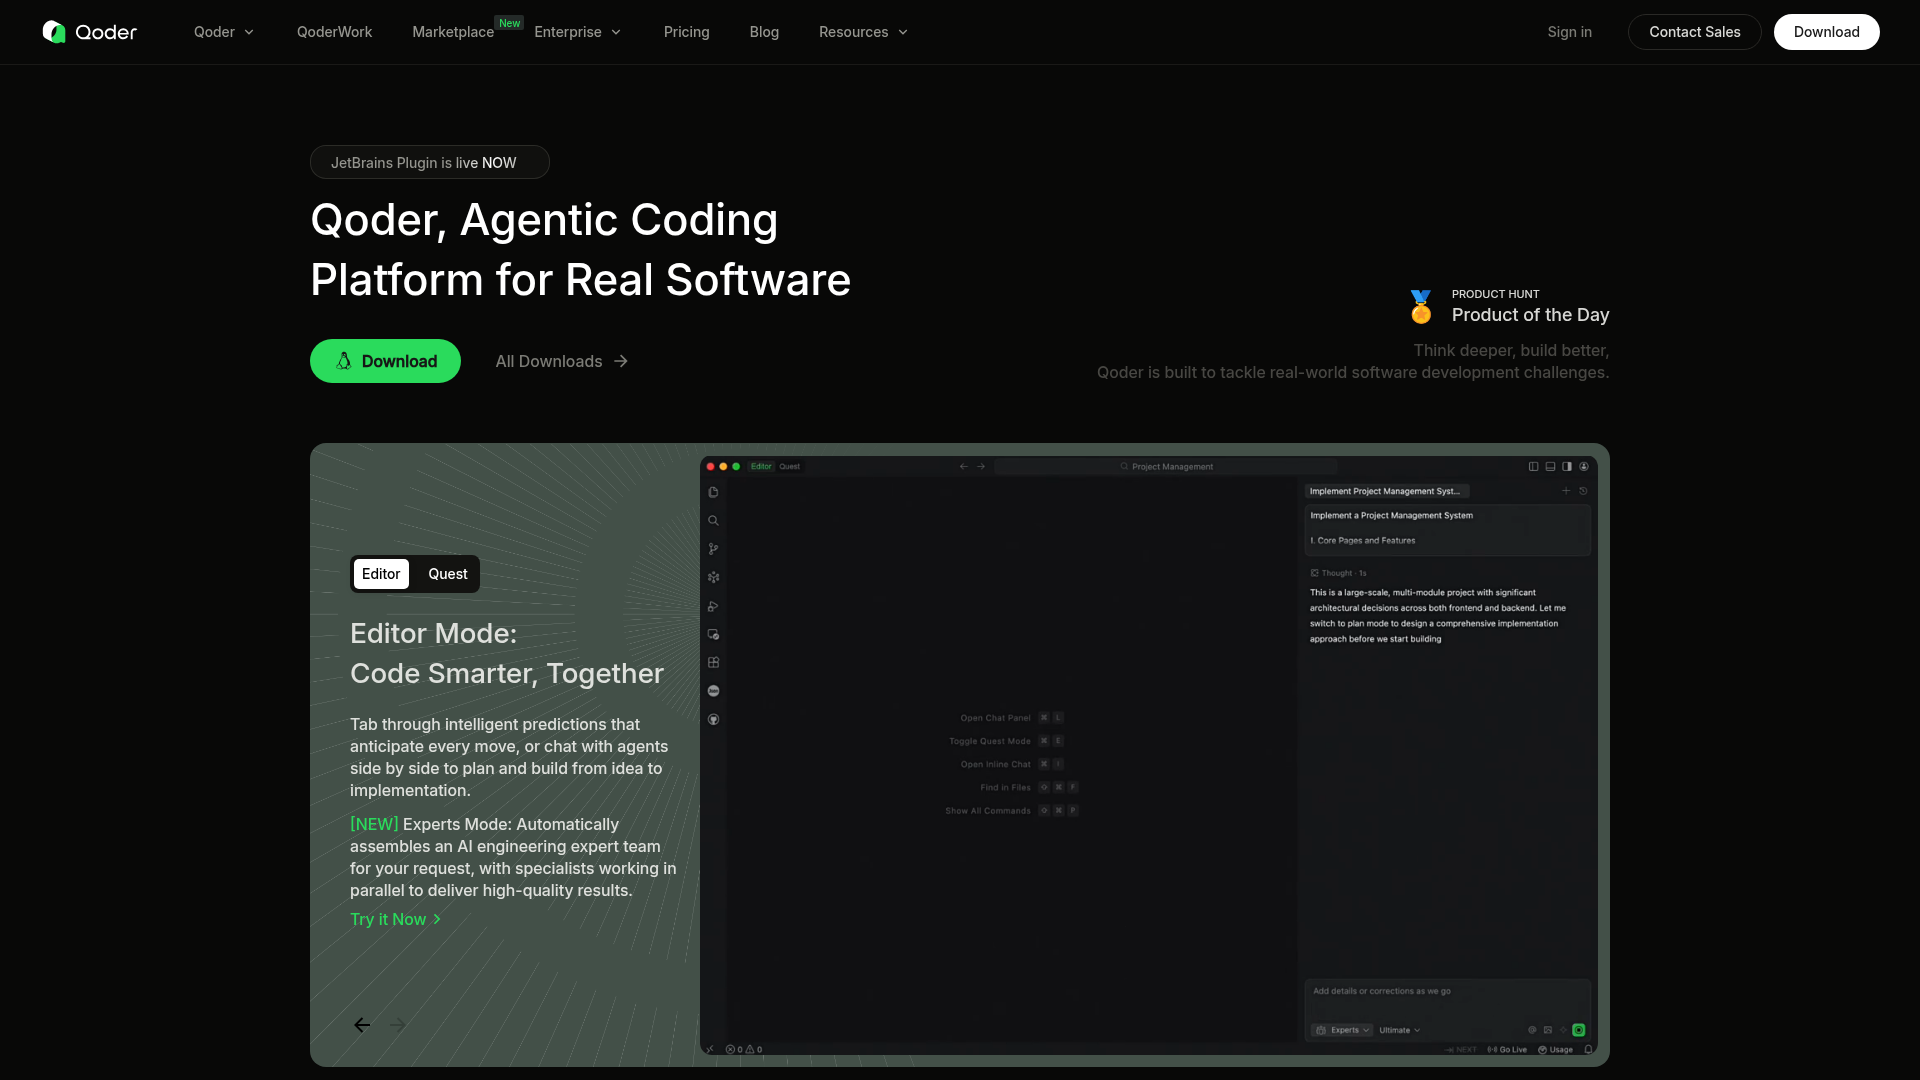Click the Contact Sales button
This screenshot has height=1080, width=1920.
point(1695,32)
